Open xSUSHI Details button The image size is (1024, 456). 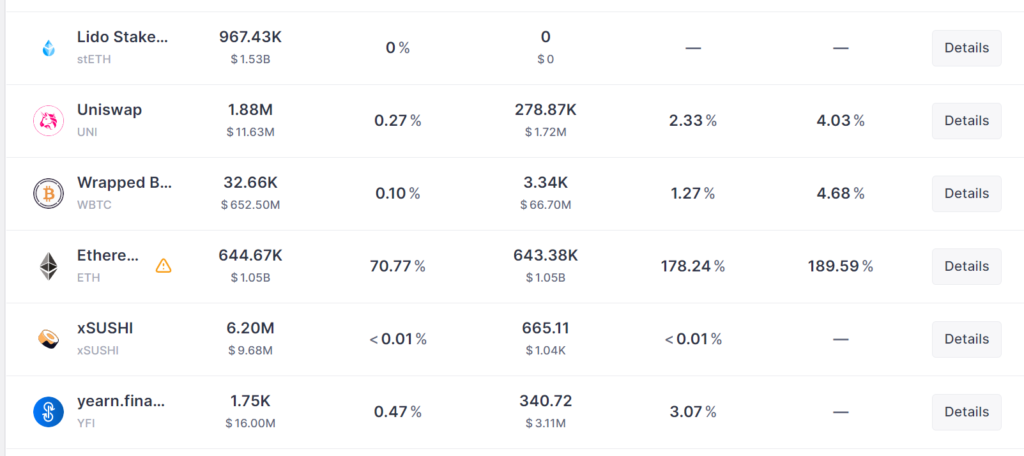click(x=966, y=339)
